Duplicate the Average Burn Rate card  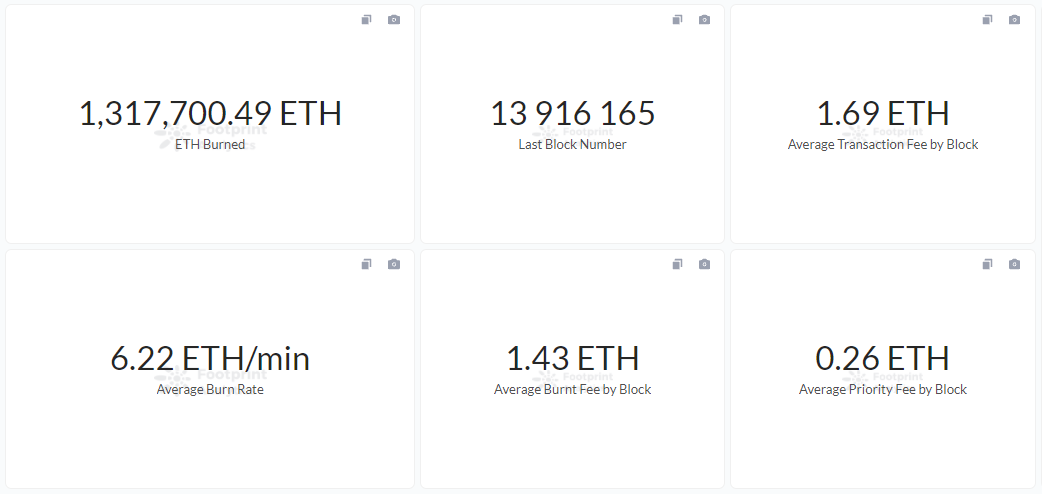click(x=366, y=265)
